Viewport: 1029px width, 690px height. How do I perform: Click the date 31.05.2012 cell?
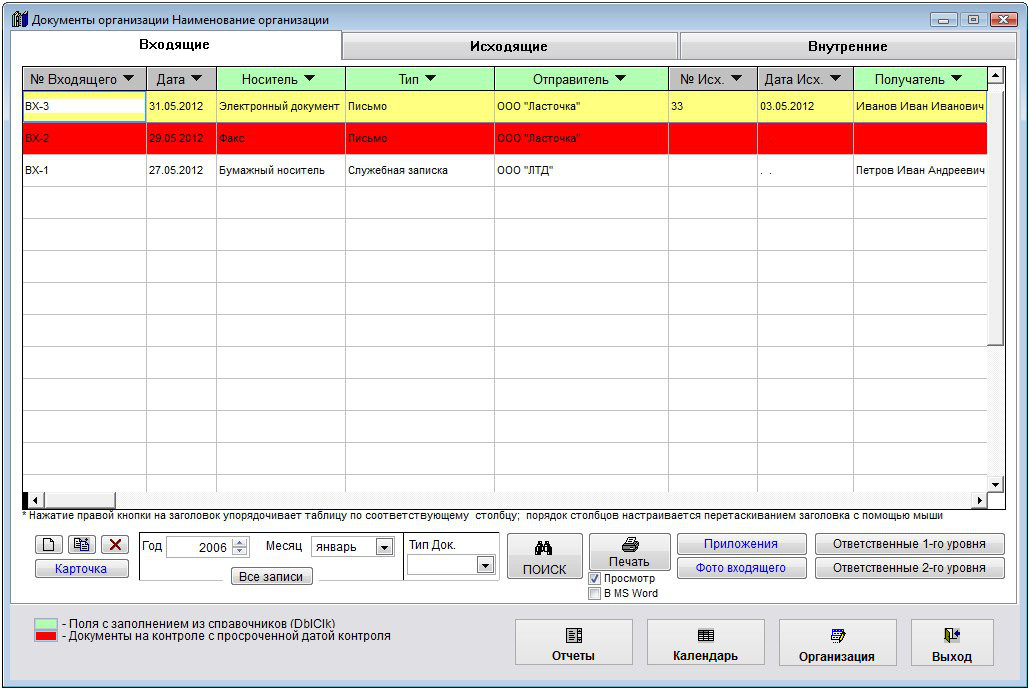tap(181, 106)
